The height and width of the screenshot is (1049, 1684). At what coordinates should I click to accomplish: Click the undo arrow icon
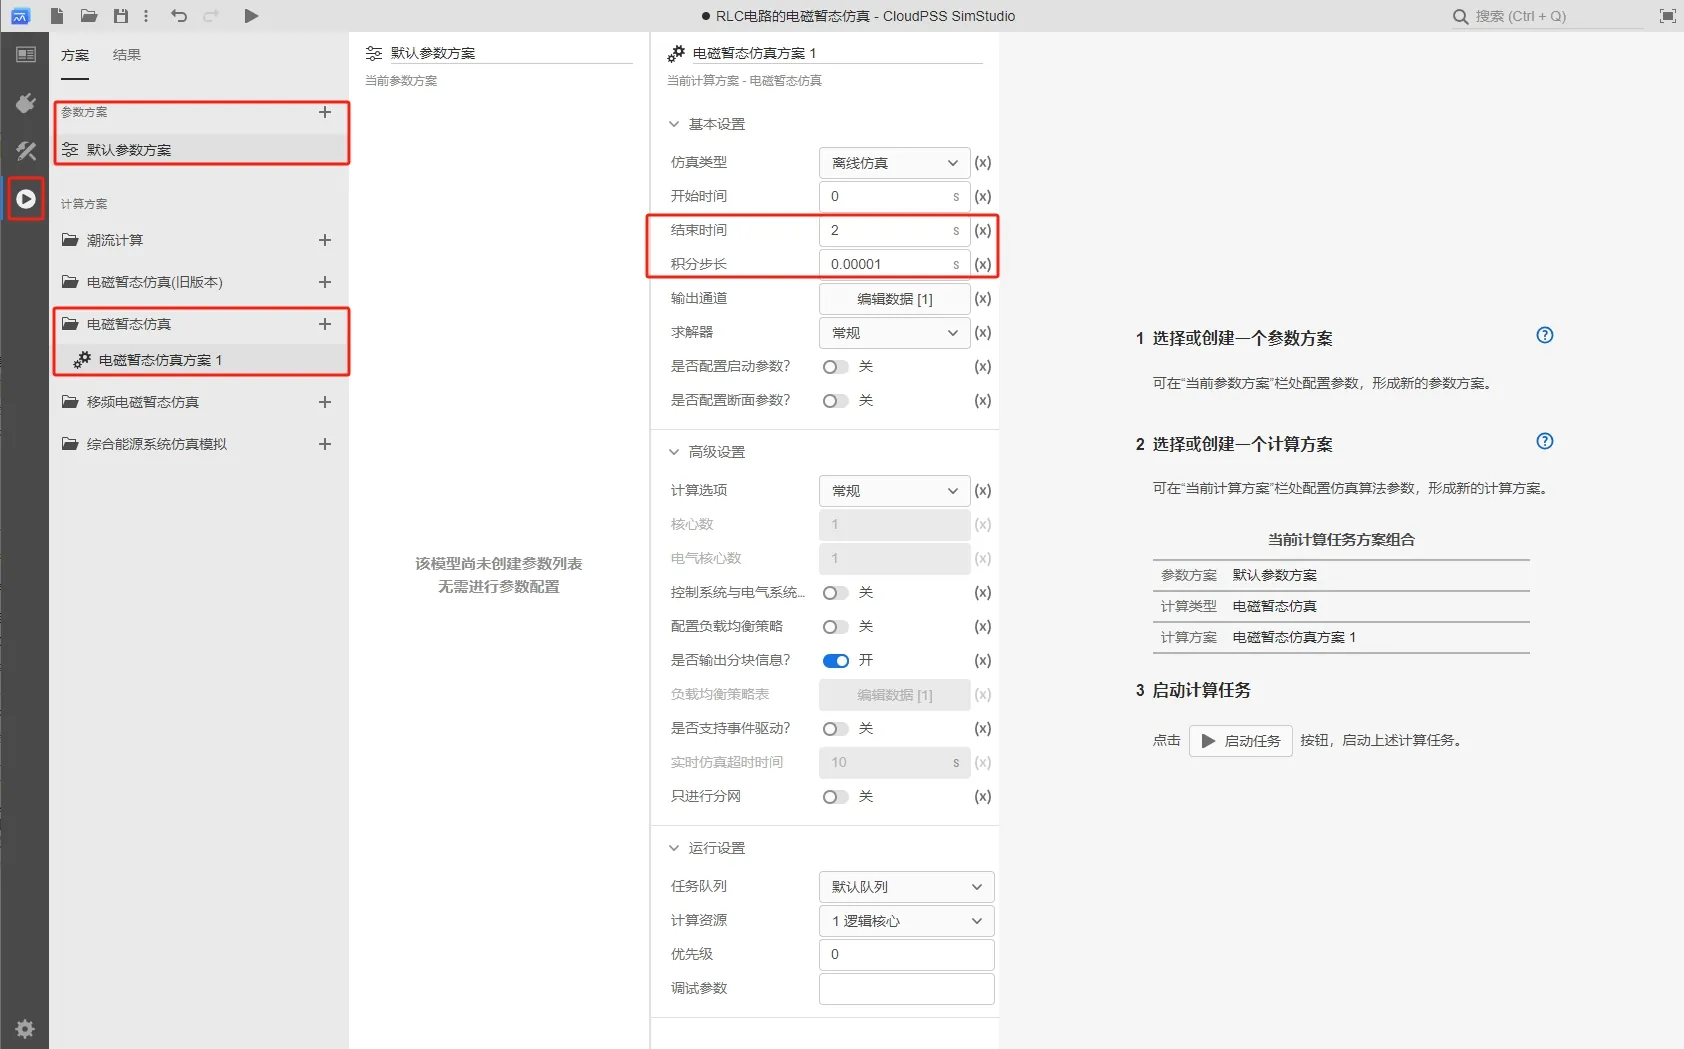click(x=179, y=16)
